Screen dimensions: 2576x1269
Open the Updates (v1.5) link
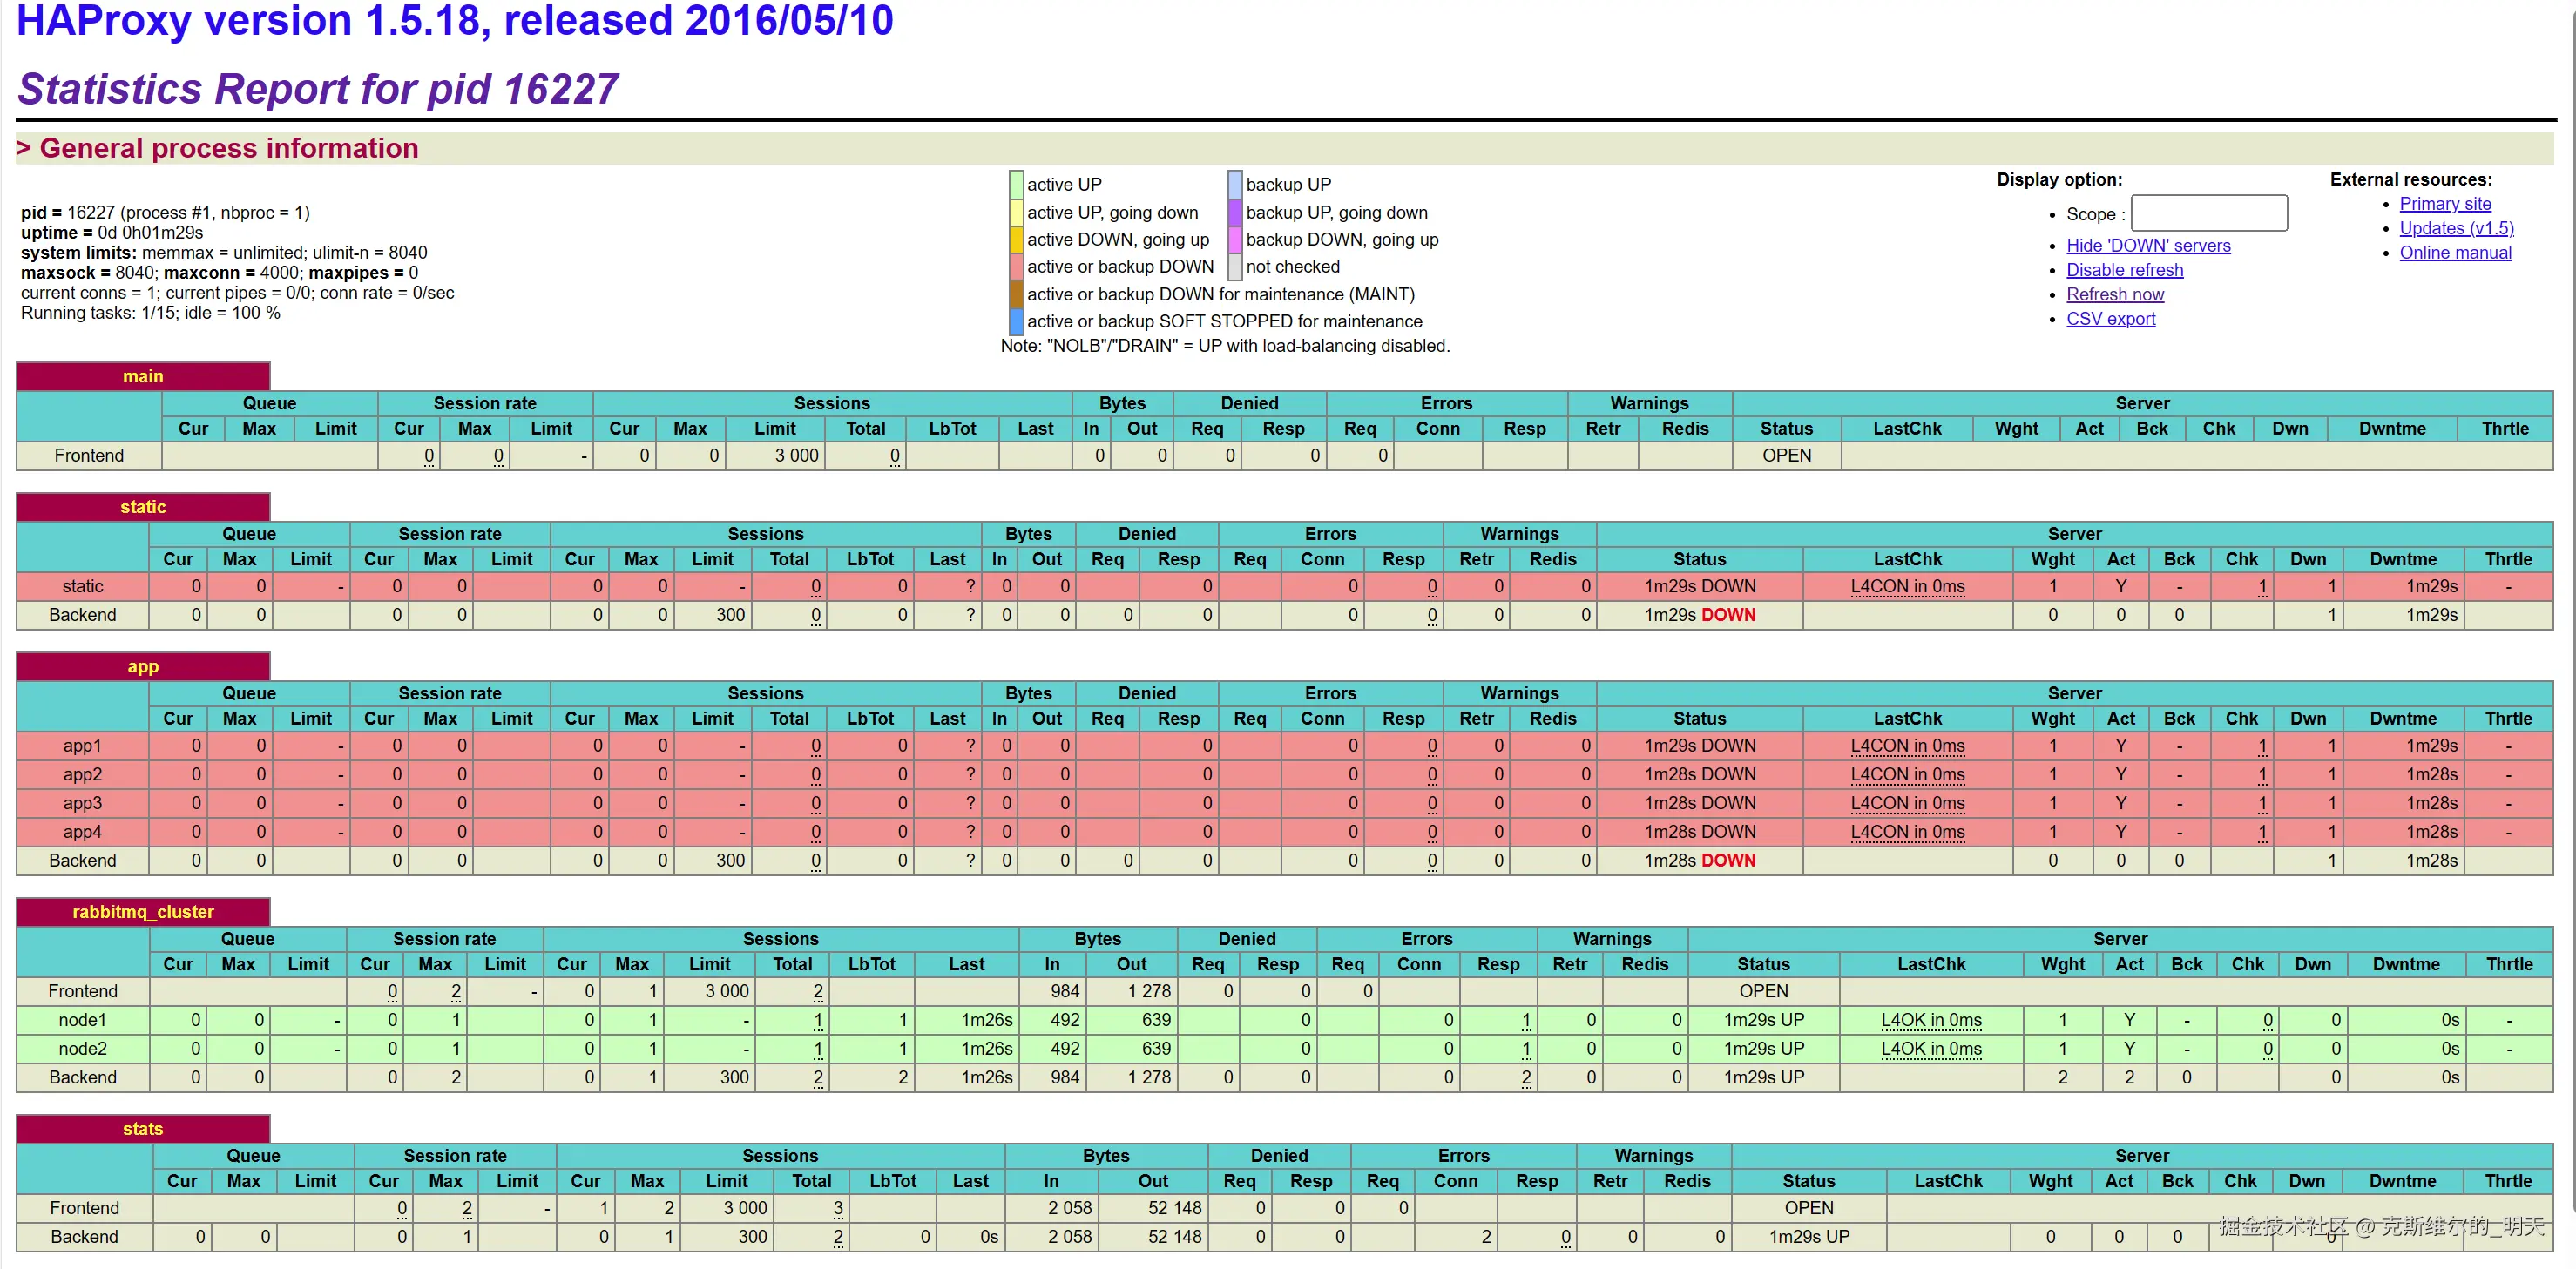tap(2455, 228)
